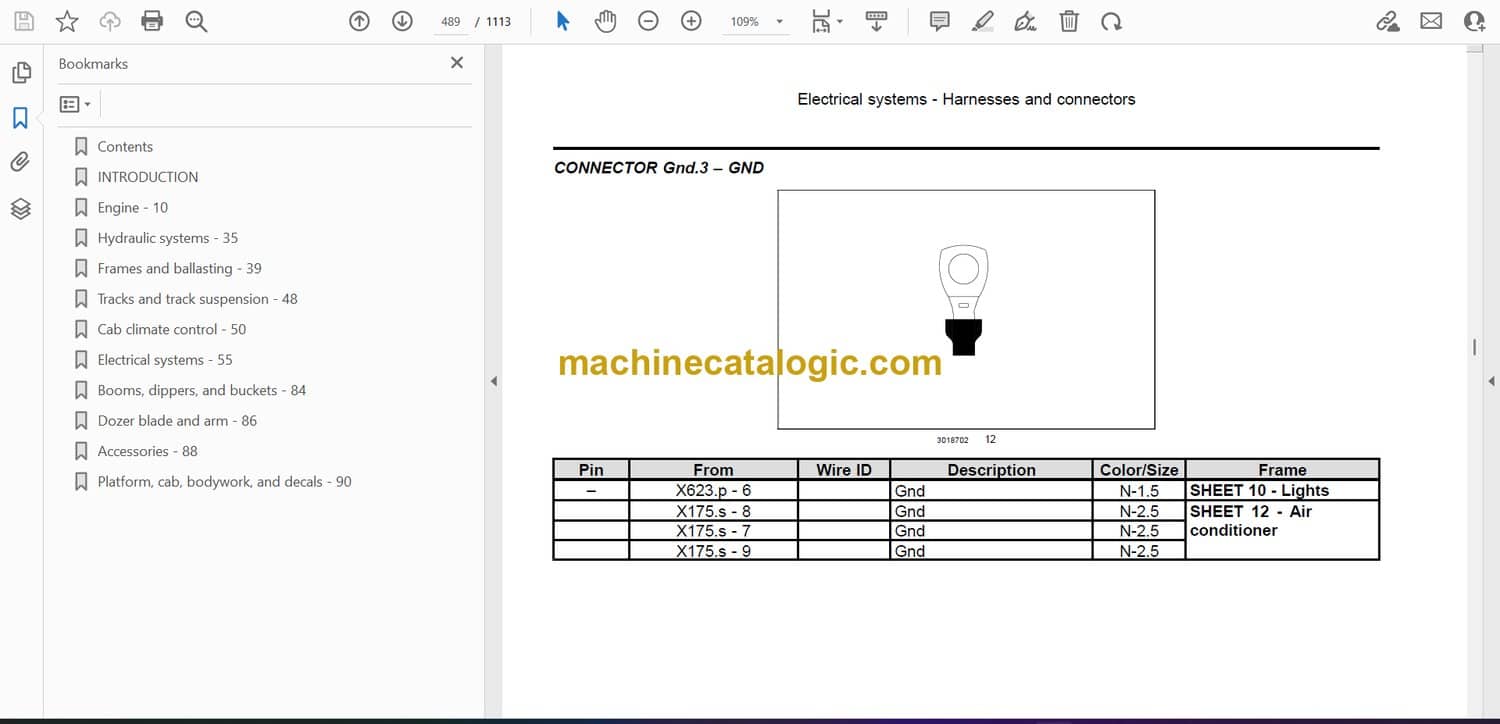Viewport: 1500px width, 724px height.
Task: Open the zoom level dropdown
Action: [x=779, y=22]
